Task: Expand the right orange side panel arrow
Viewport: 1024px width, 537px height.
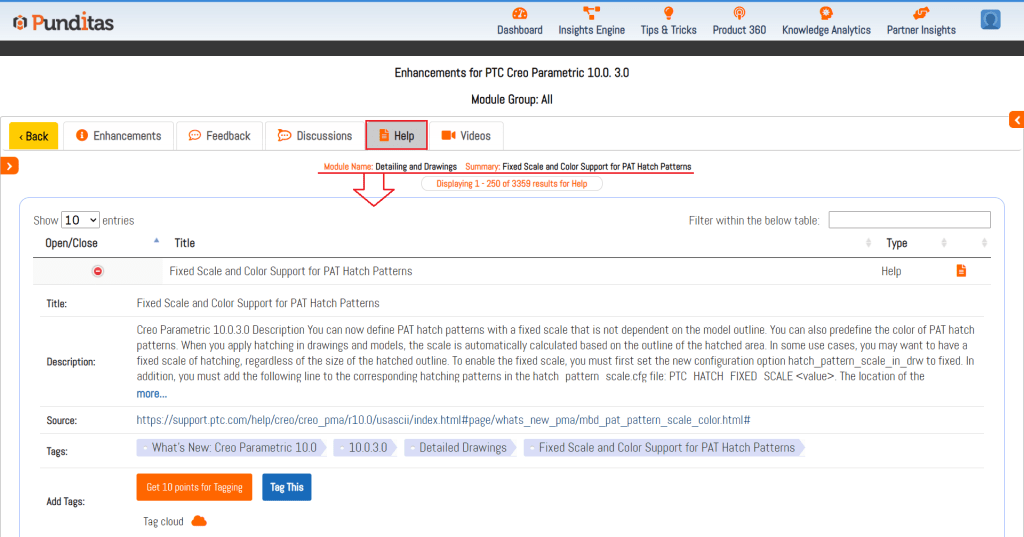Action: click(x=1016, y=120)
